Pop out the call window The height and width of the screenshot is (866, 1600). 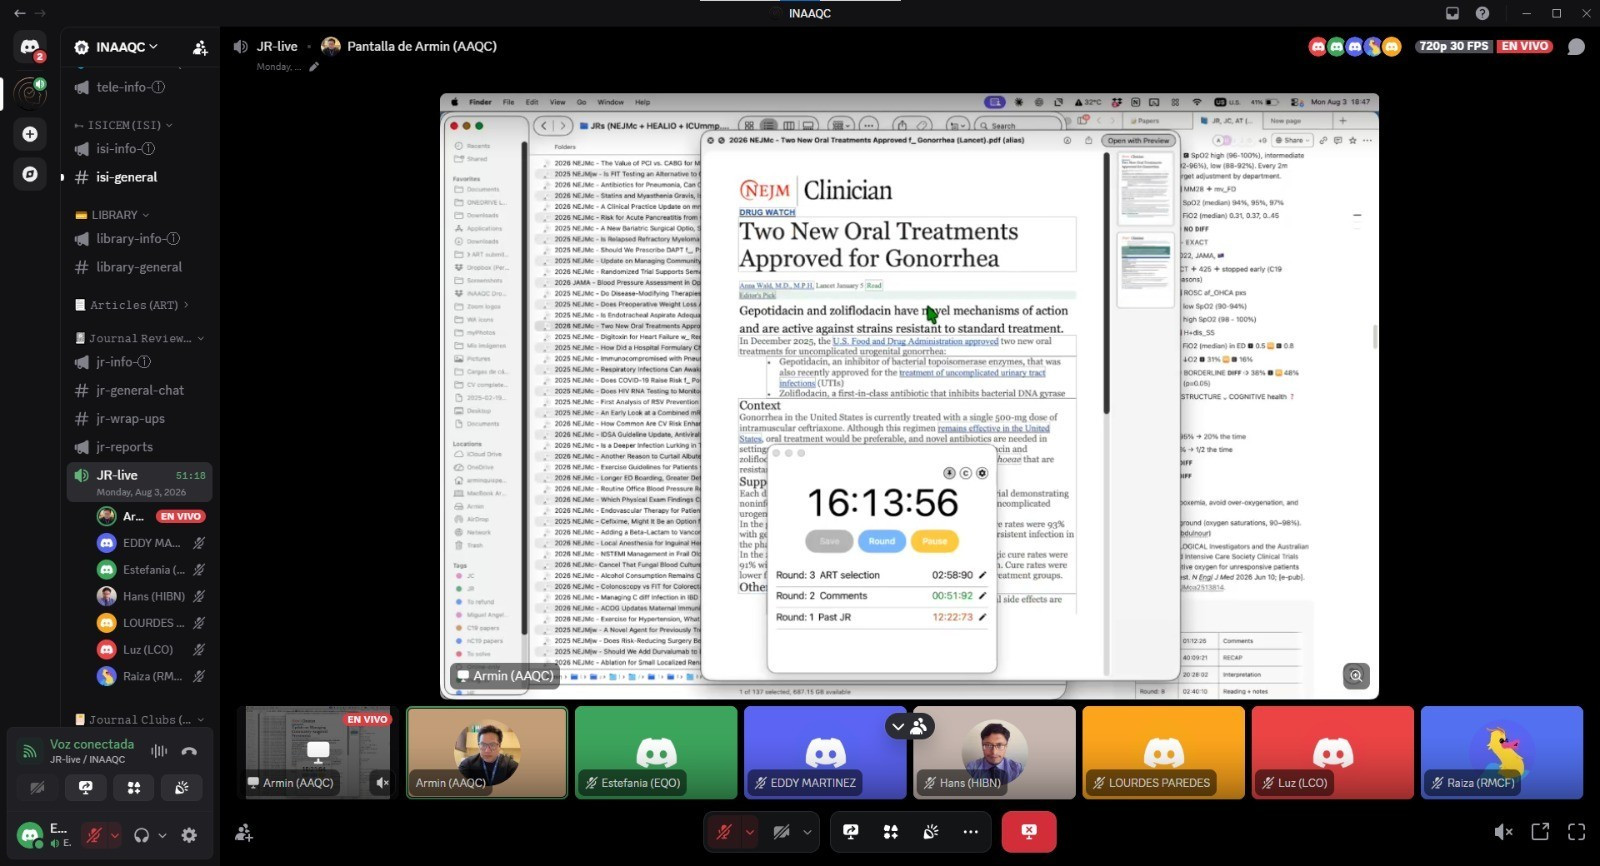[1540, 831]
